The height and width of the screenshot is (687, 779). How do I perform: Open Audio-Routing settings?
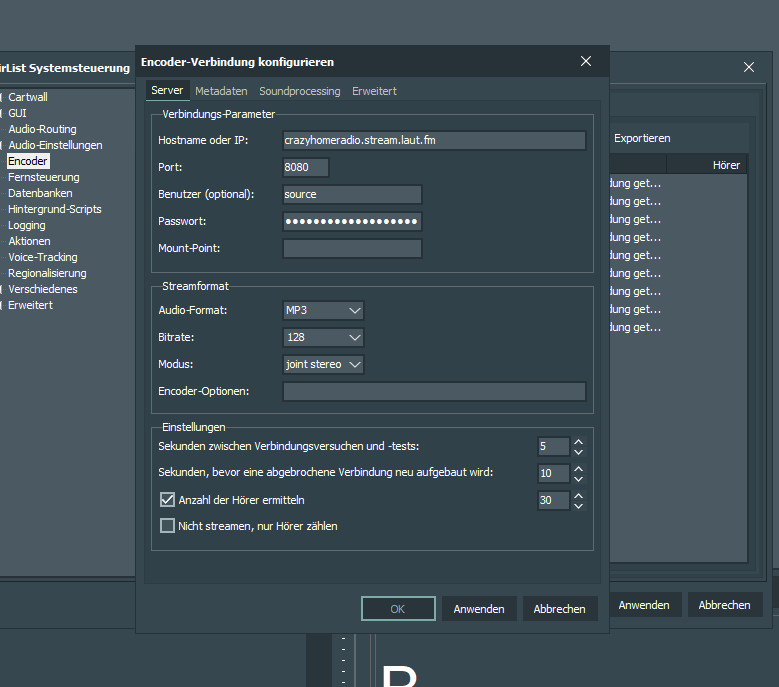42,129
